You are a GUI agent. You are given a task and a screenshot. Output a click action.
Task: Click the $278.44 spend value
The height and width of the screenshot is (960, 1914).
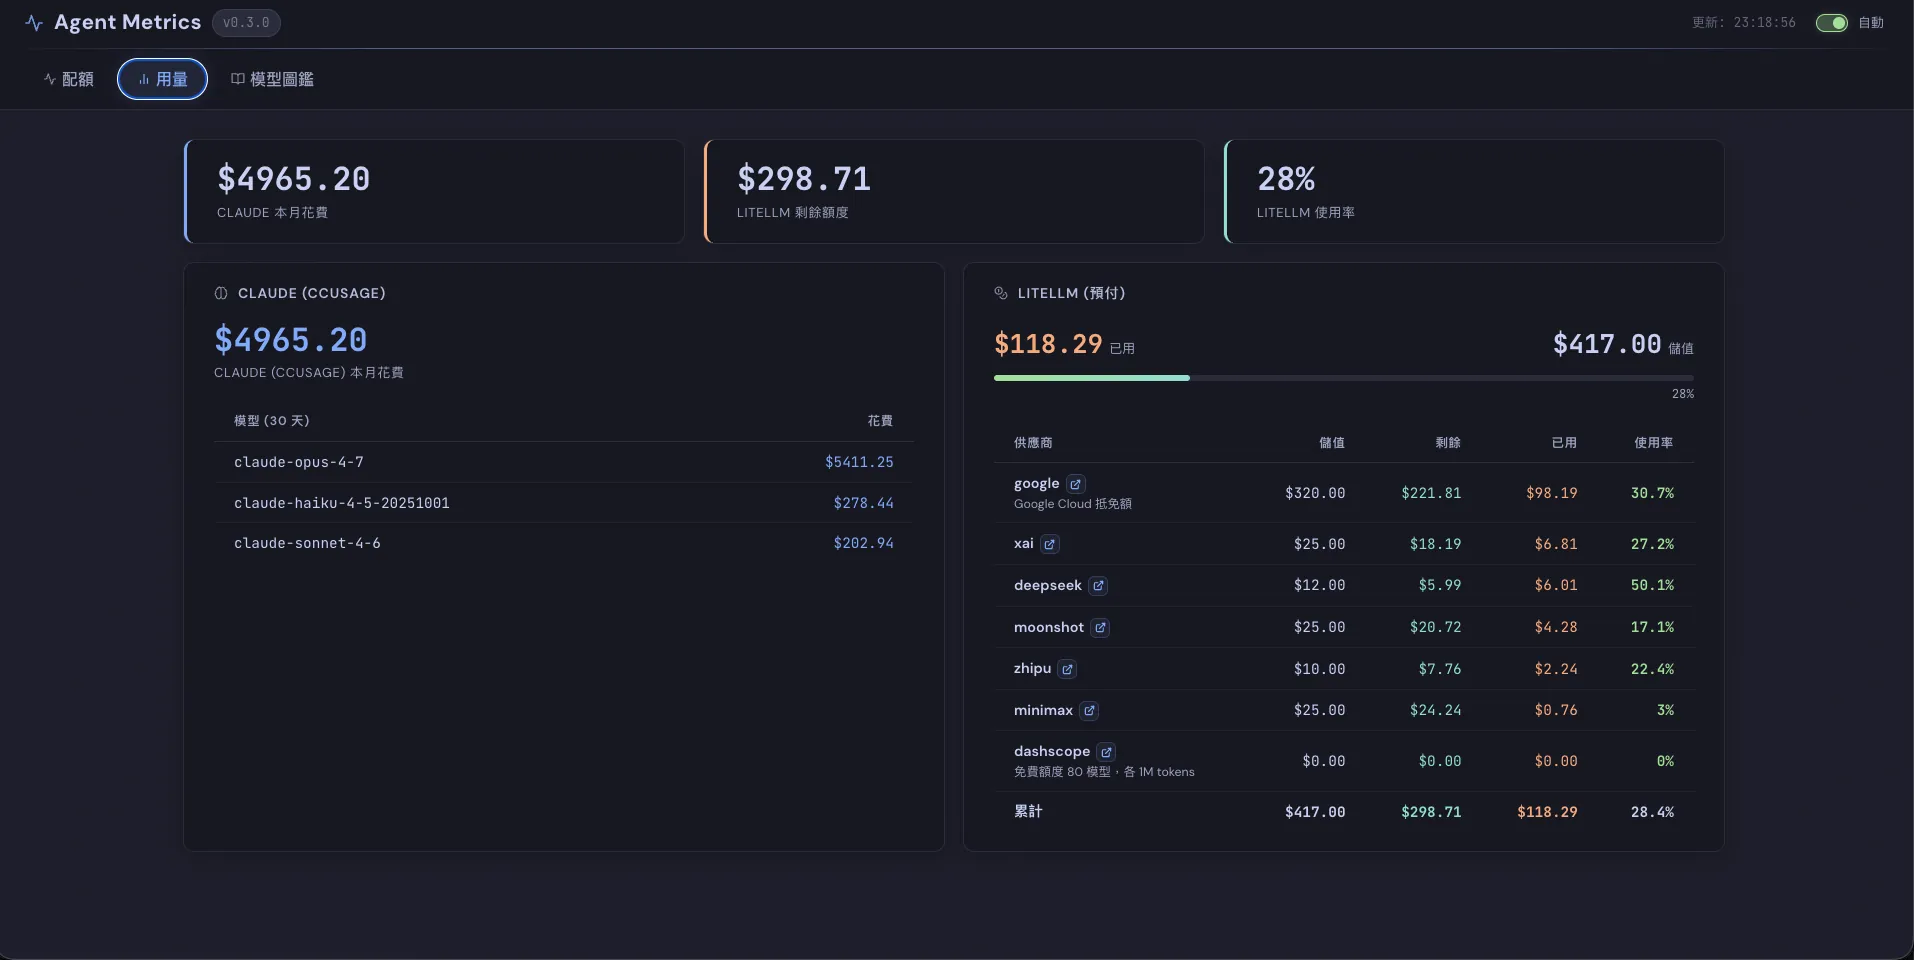[864, 503]
